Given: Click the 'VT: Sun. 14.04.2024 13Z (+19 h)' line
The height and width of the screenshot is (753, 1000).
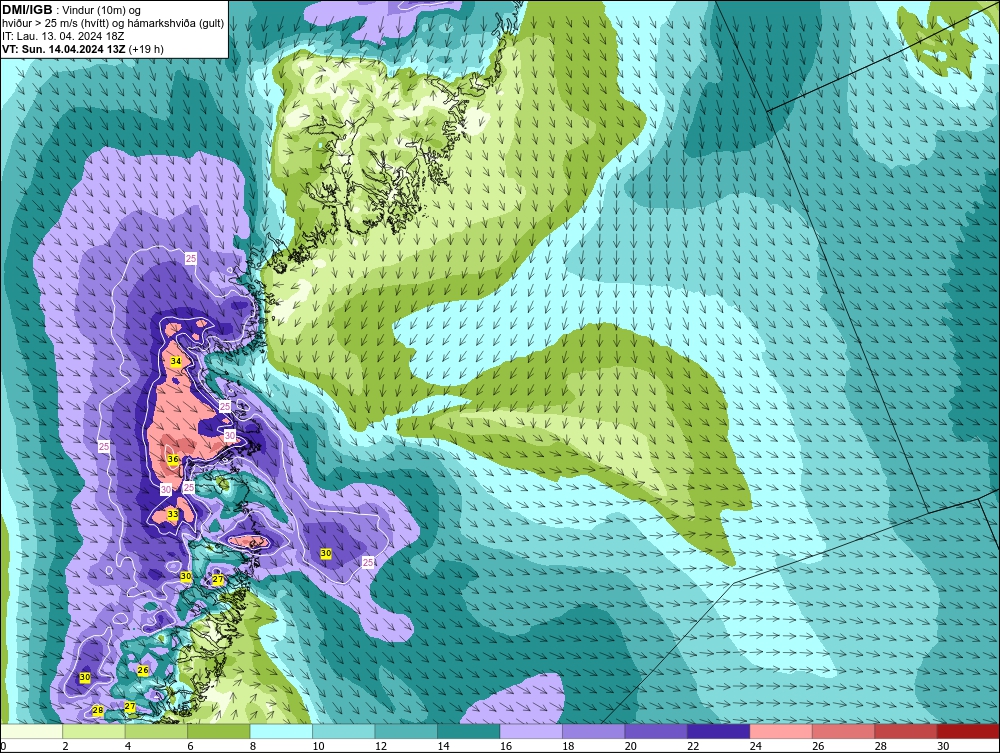Looking at the screenshot, I should tap(83, 49).
